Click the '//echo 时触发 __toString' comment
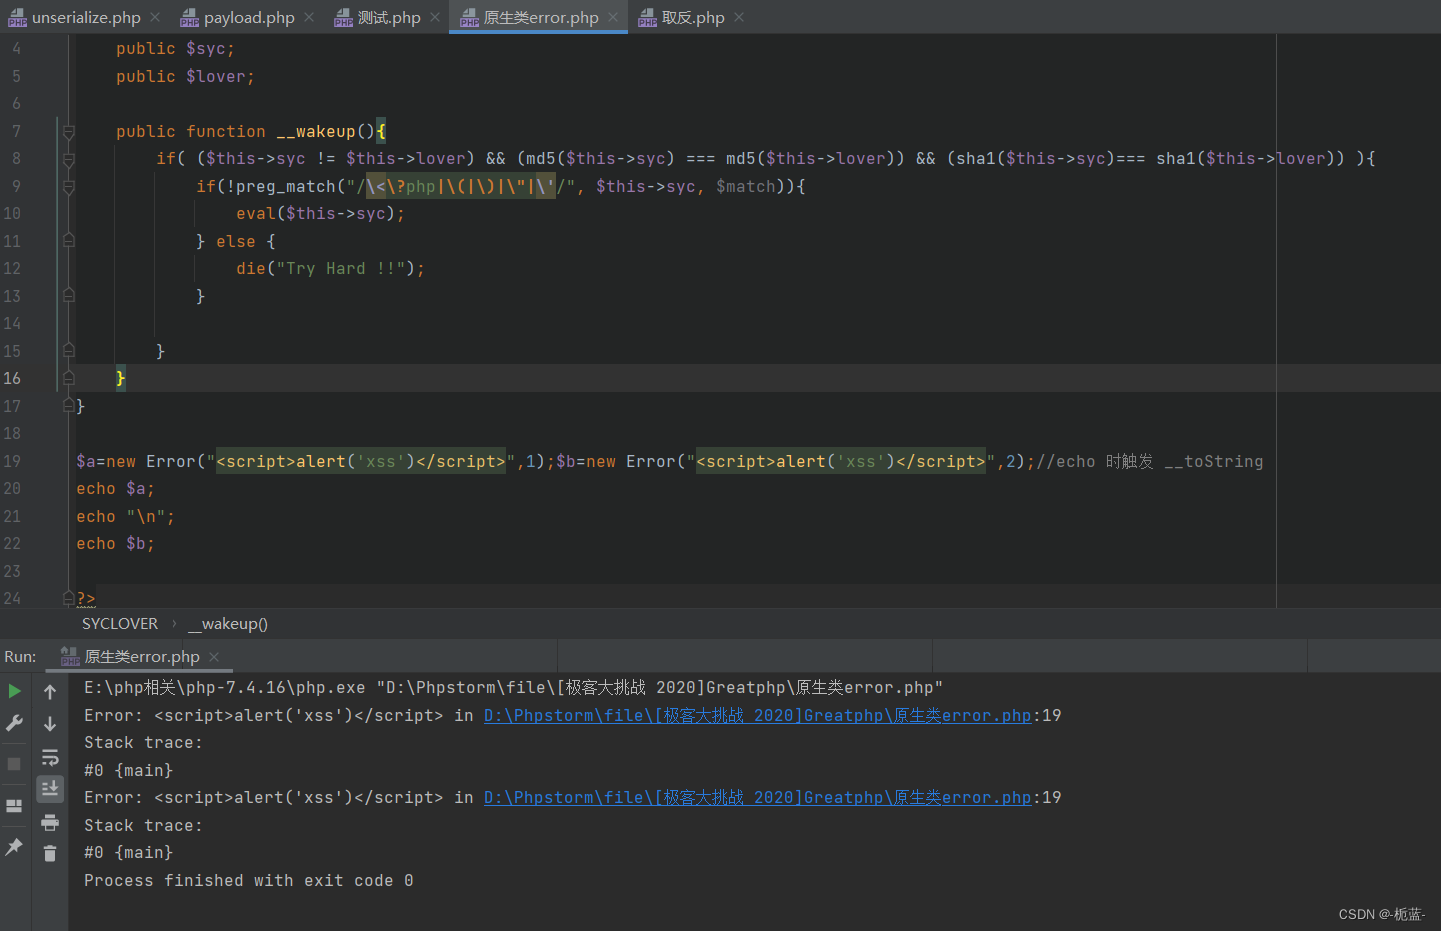 [x=1150, y=461]
